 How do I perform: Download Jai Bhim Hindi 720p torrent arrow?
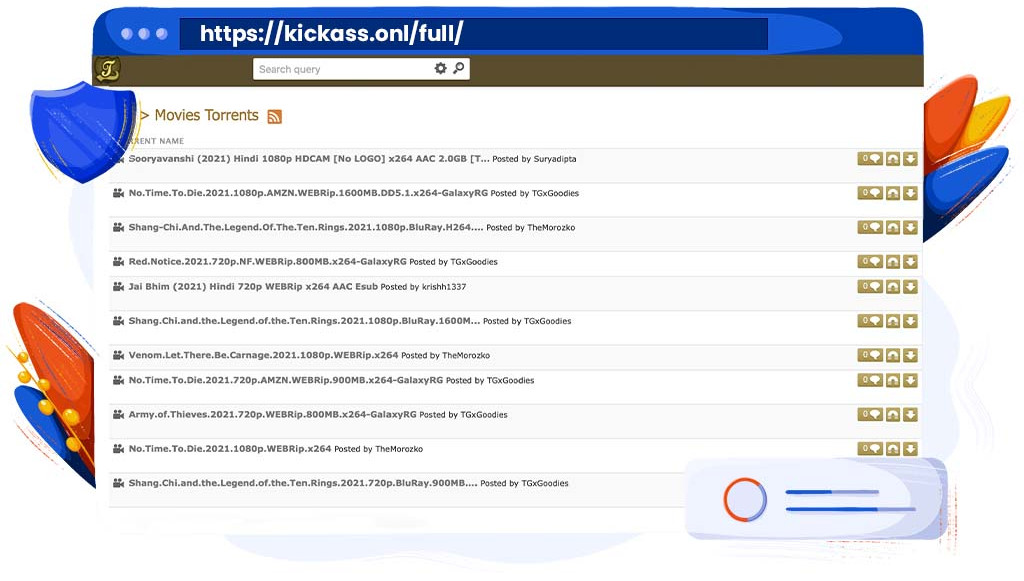tap(910, 287)
